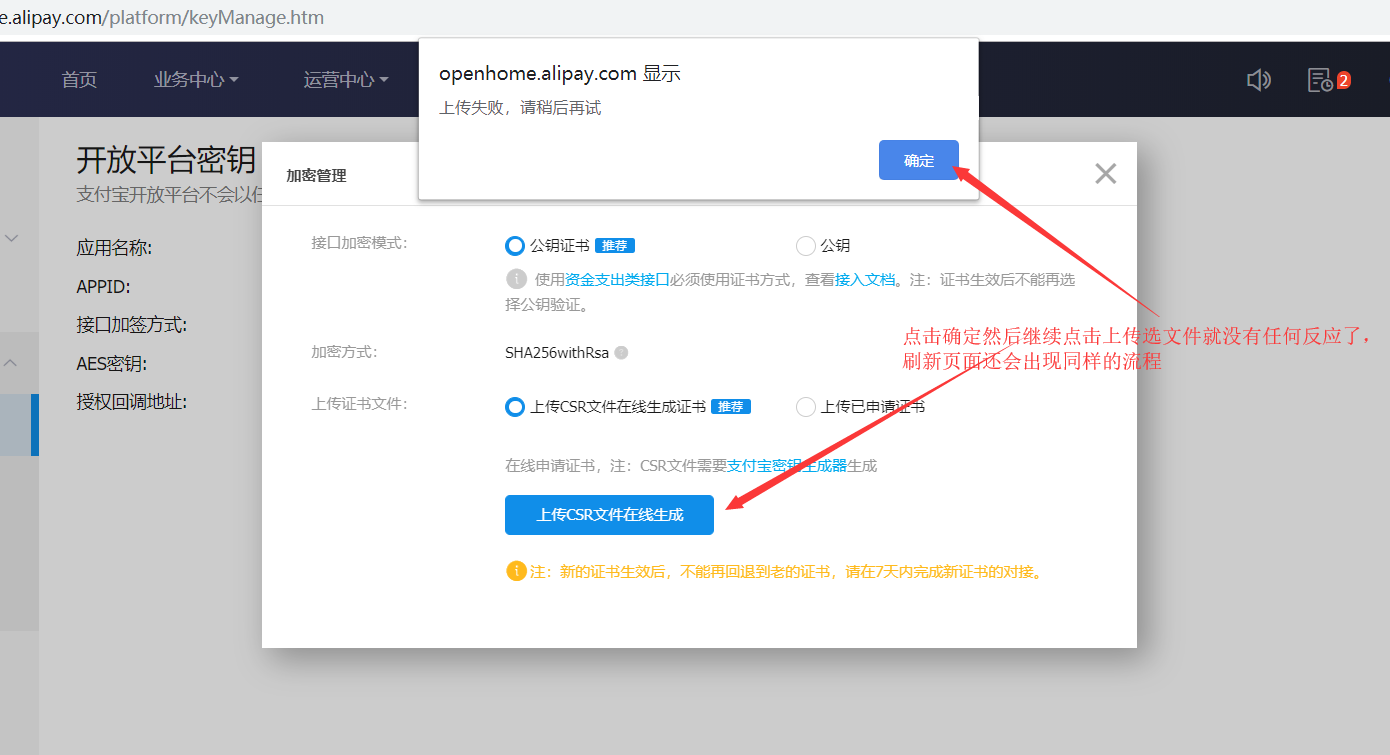Collapse the sidebar section with up chevron
The width and height of the screenshot is (1390, 755).
[x=12, y=363]
